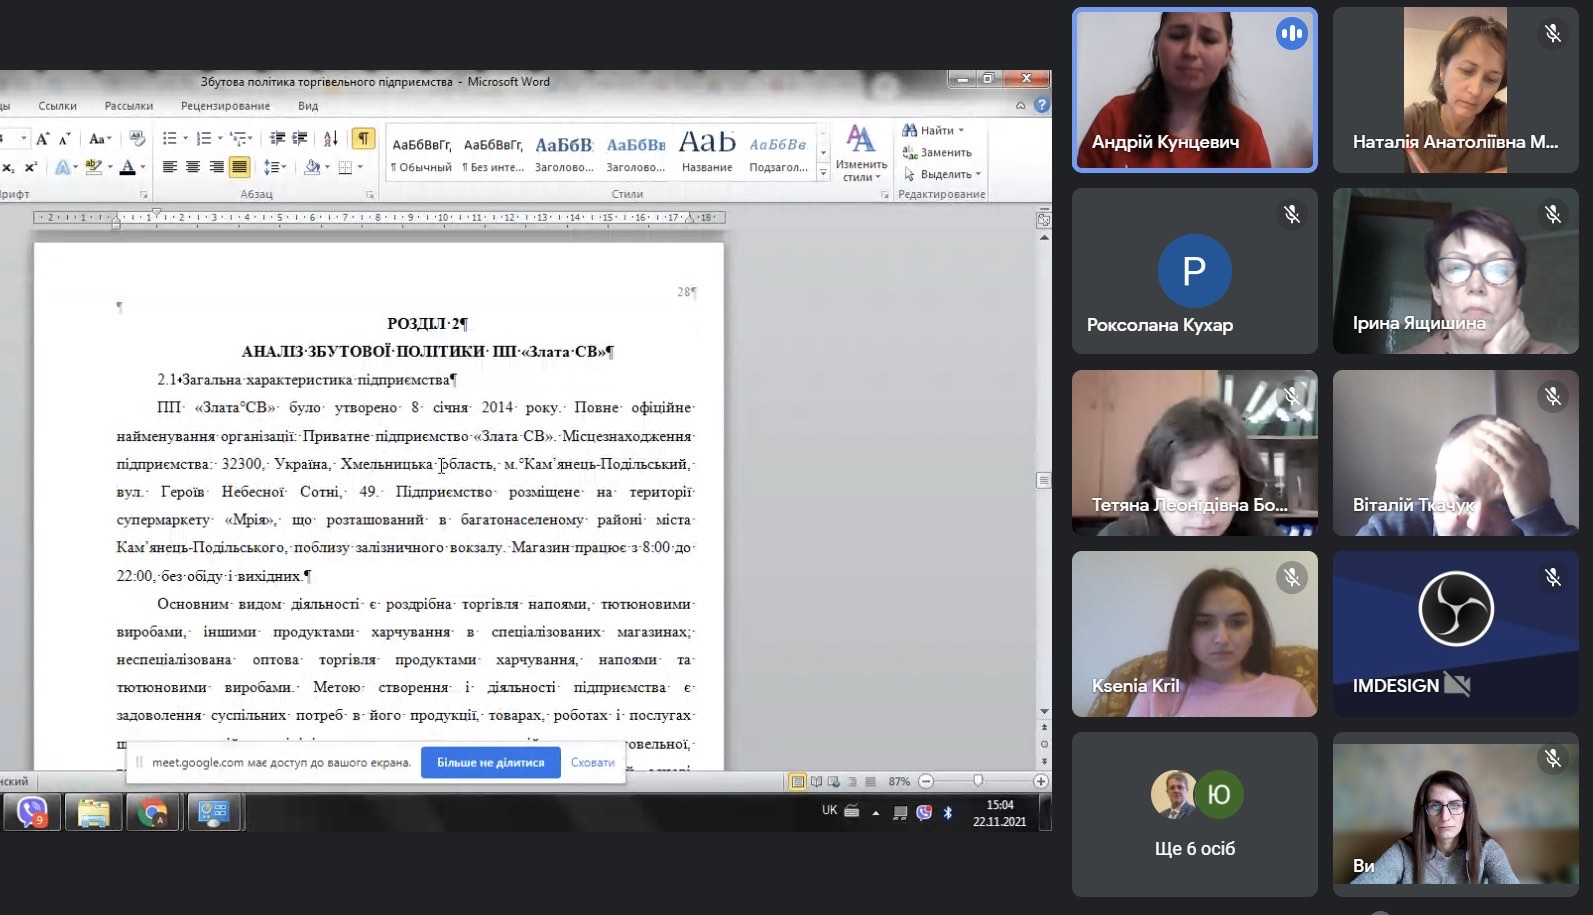Image resolution: width=1593 pixels, height=915 pixels.
Task: Open the Рассылки ribbon tab
Action: [128, 106]
